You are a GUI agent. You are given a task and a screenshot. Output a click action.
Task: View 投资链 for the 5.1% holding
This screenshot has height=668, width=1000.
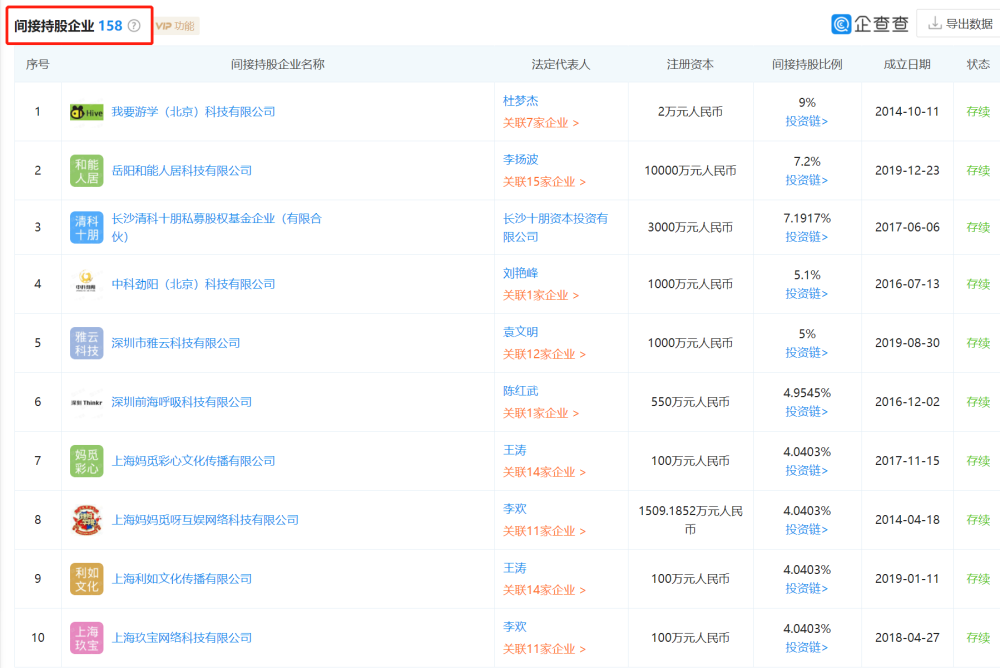[807, 293]
